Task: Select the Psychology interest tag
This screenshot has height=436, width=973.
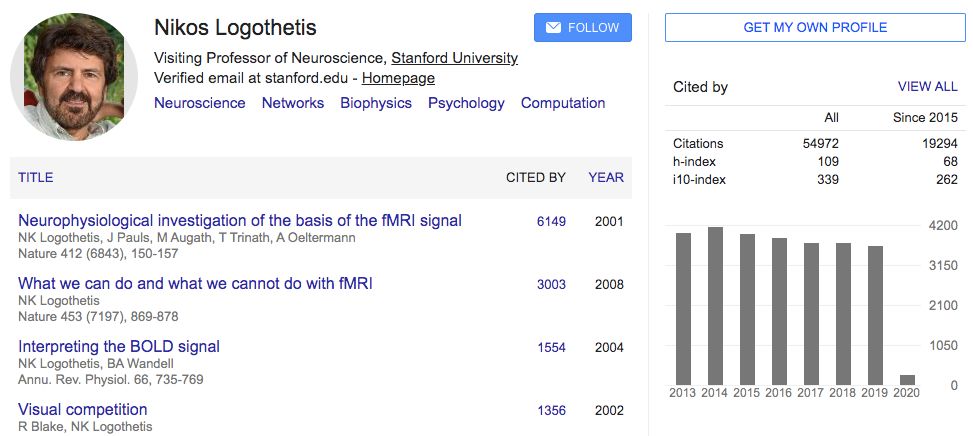Action: (x=466, y=103)
